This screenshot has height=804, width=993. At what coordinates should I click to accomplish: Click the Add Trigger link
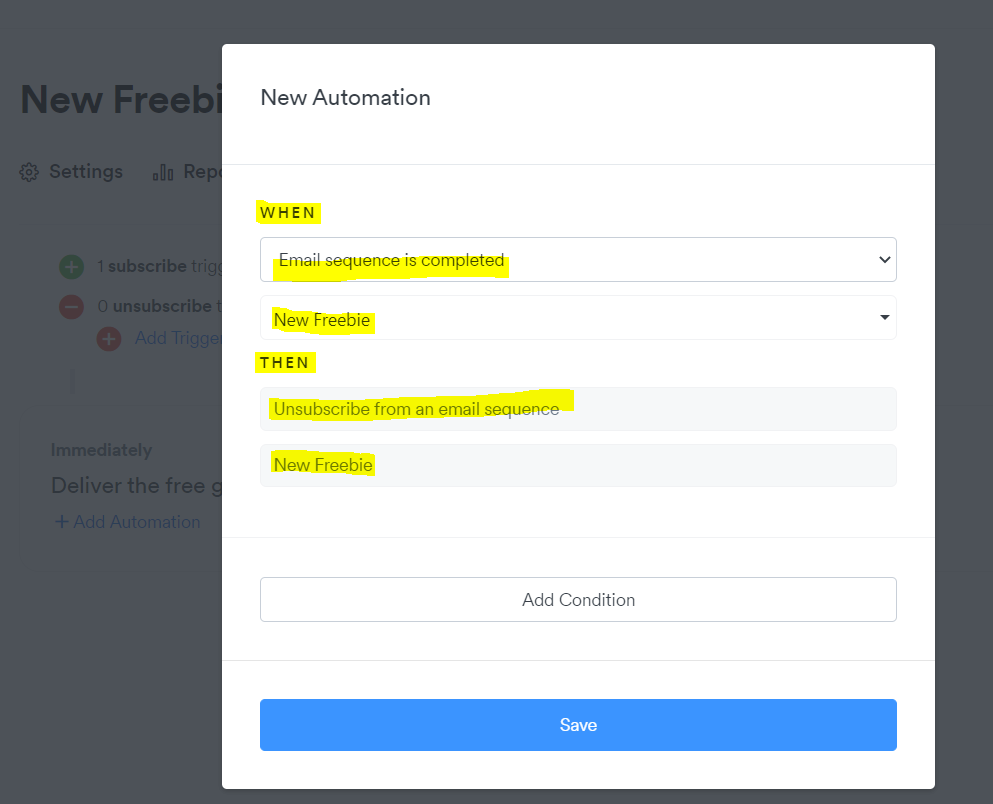[x=178, y=338]
